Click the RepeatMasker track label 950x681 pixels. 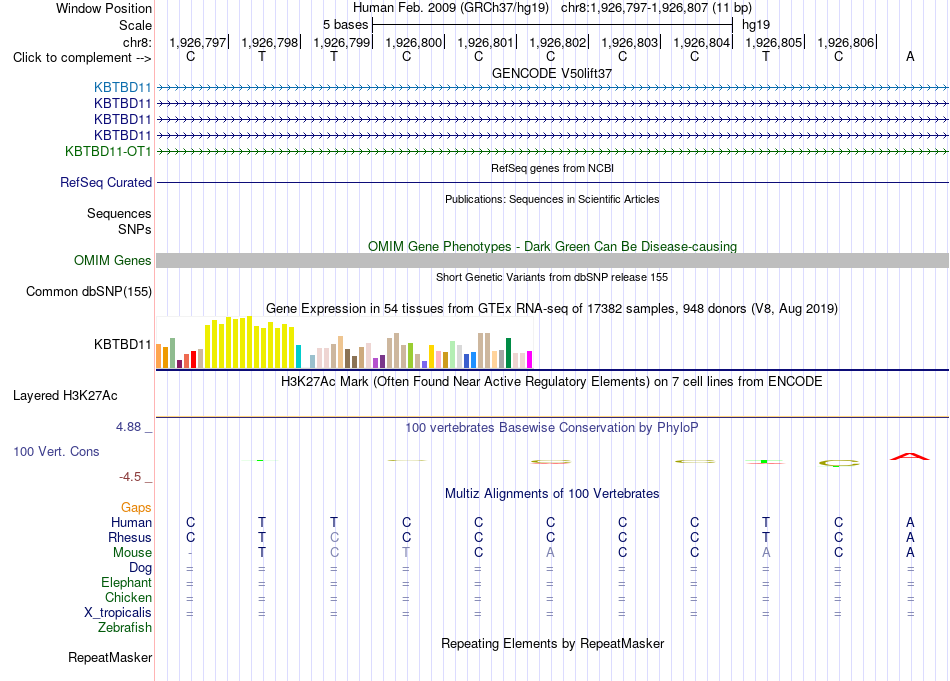110,657
